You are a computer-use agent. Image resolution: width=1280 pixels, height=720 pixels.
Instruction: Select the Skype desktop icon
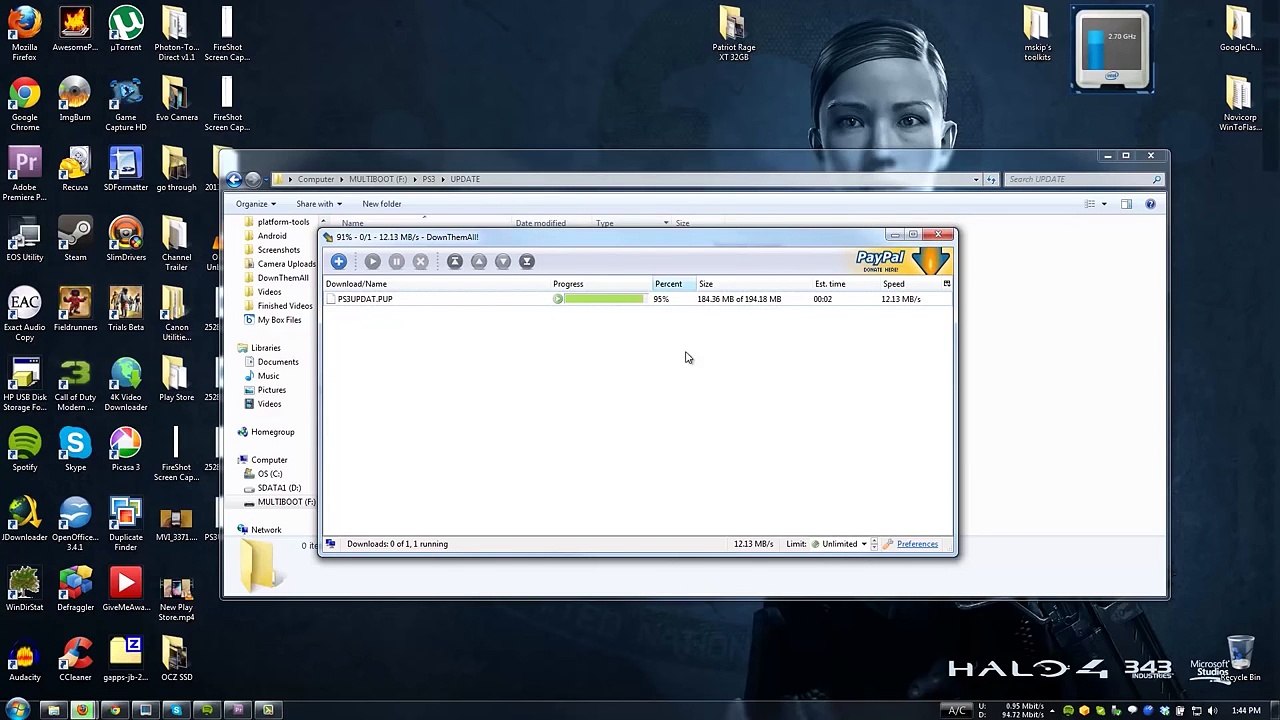coord(75,449)
